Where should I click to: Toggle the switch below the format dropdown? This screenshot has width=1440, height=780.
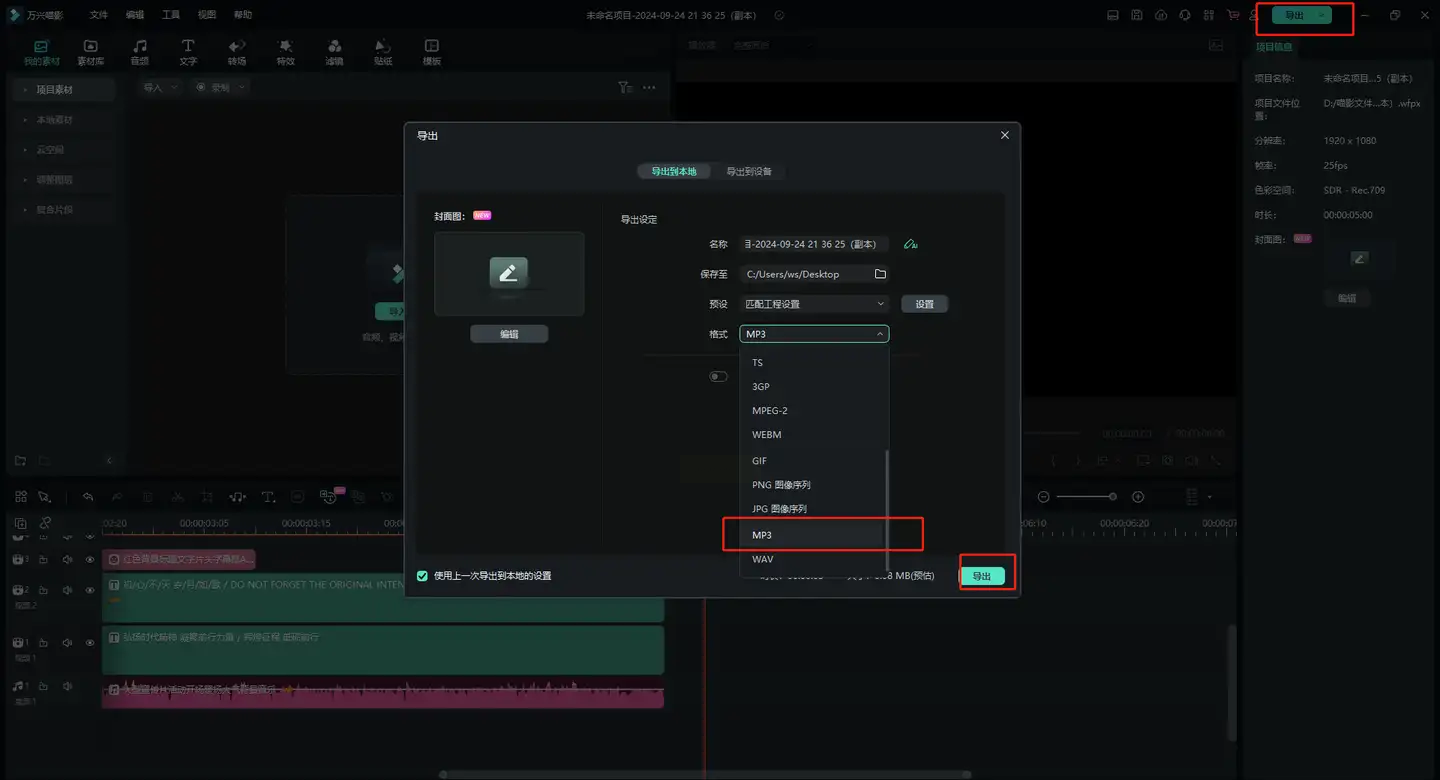pos(718,377)
